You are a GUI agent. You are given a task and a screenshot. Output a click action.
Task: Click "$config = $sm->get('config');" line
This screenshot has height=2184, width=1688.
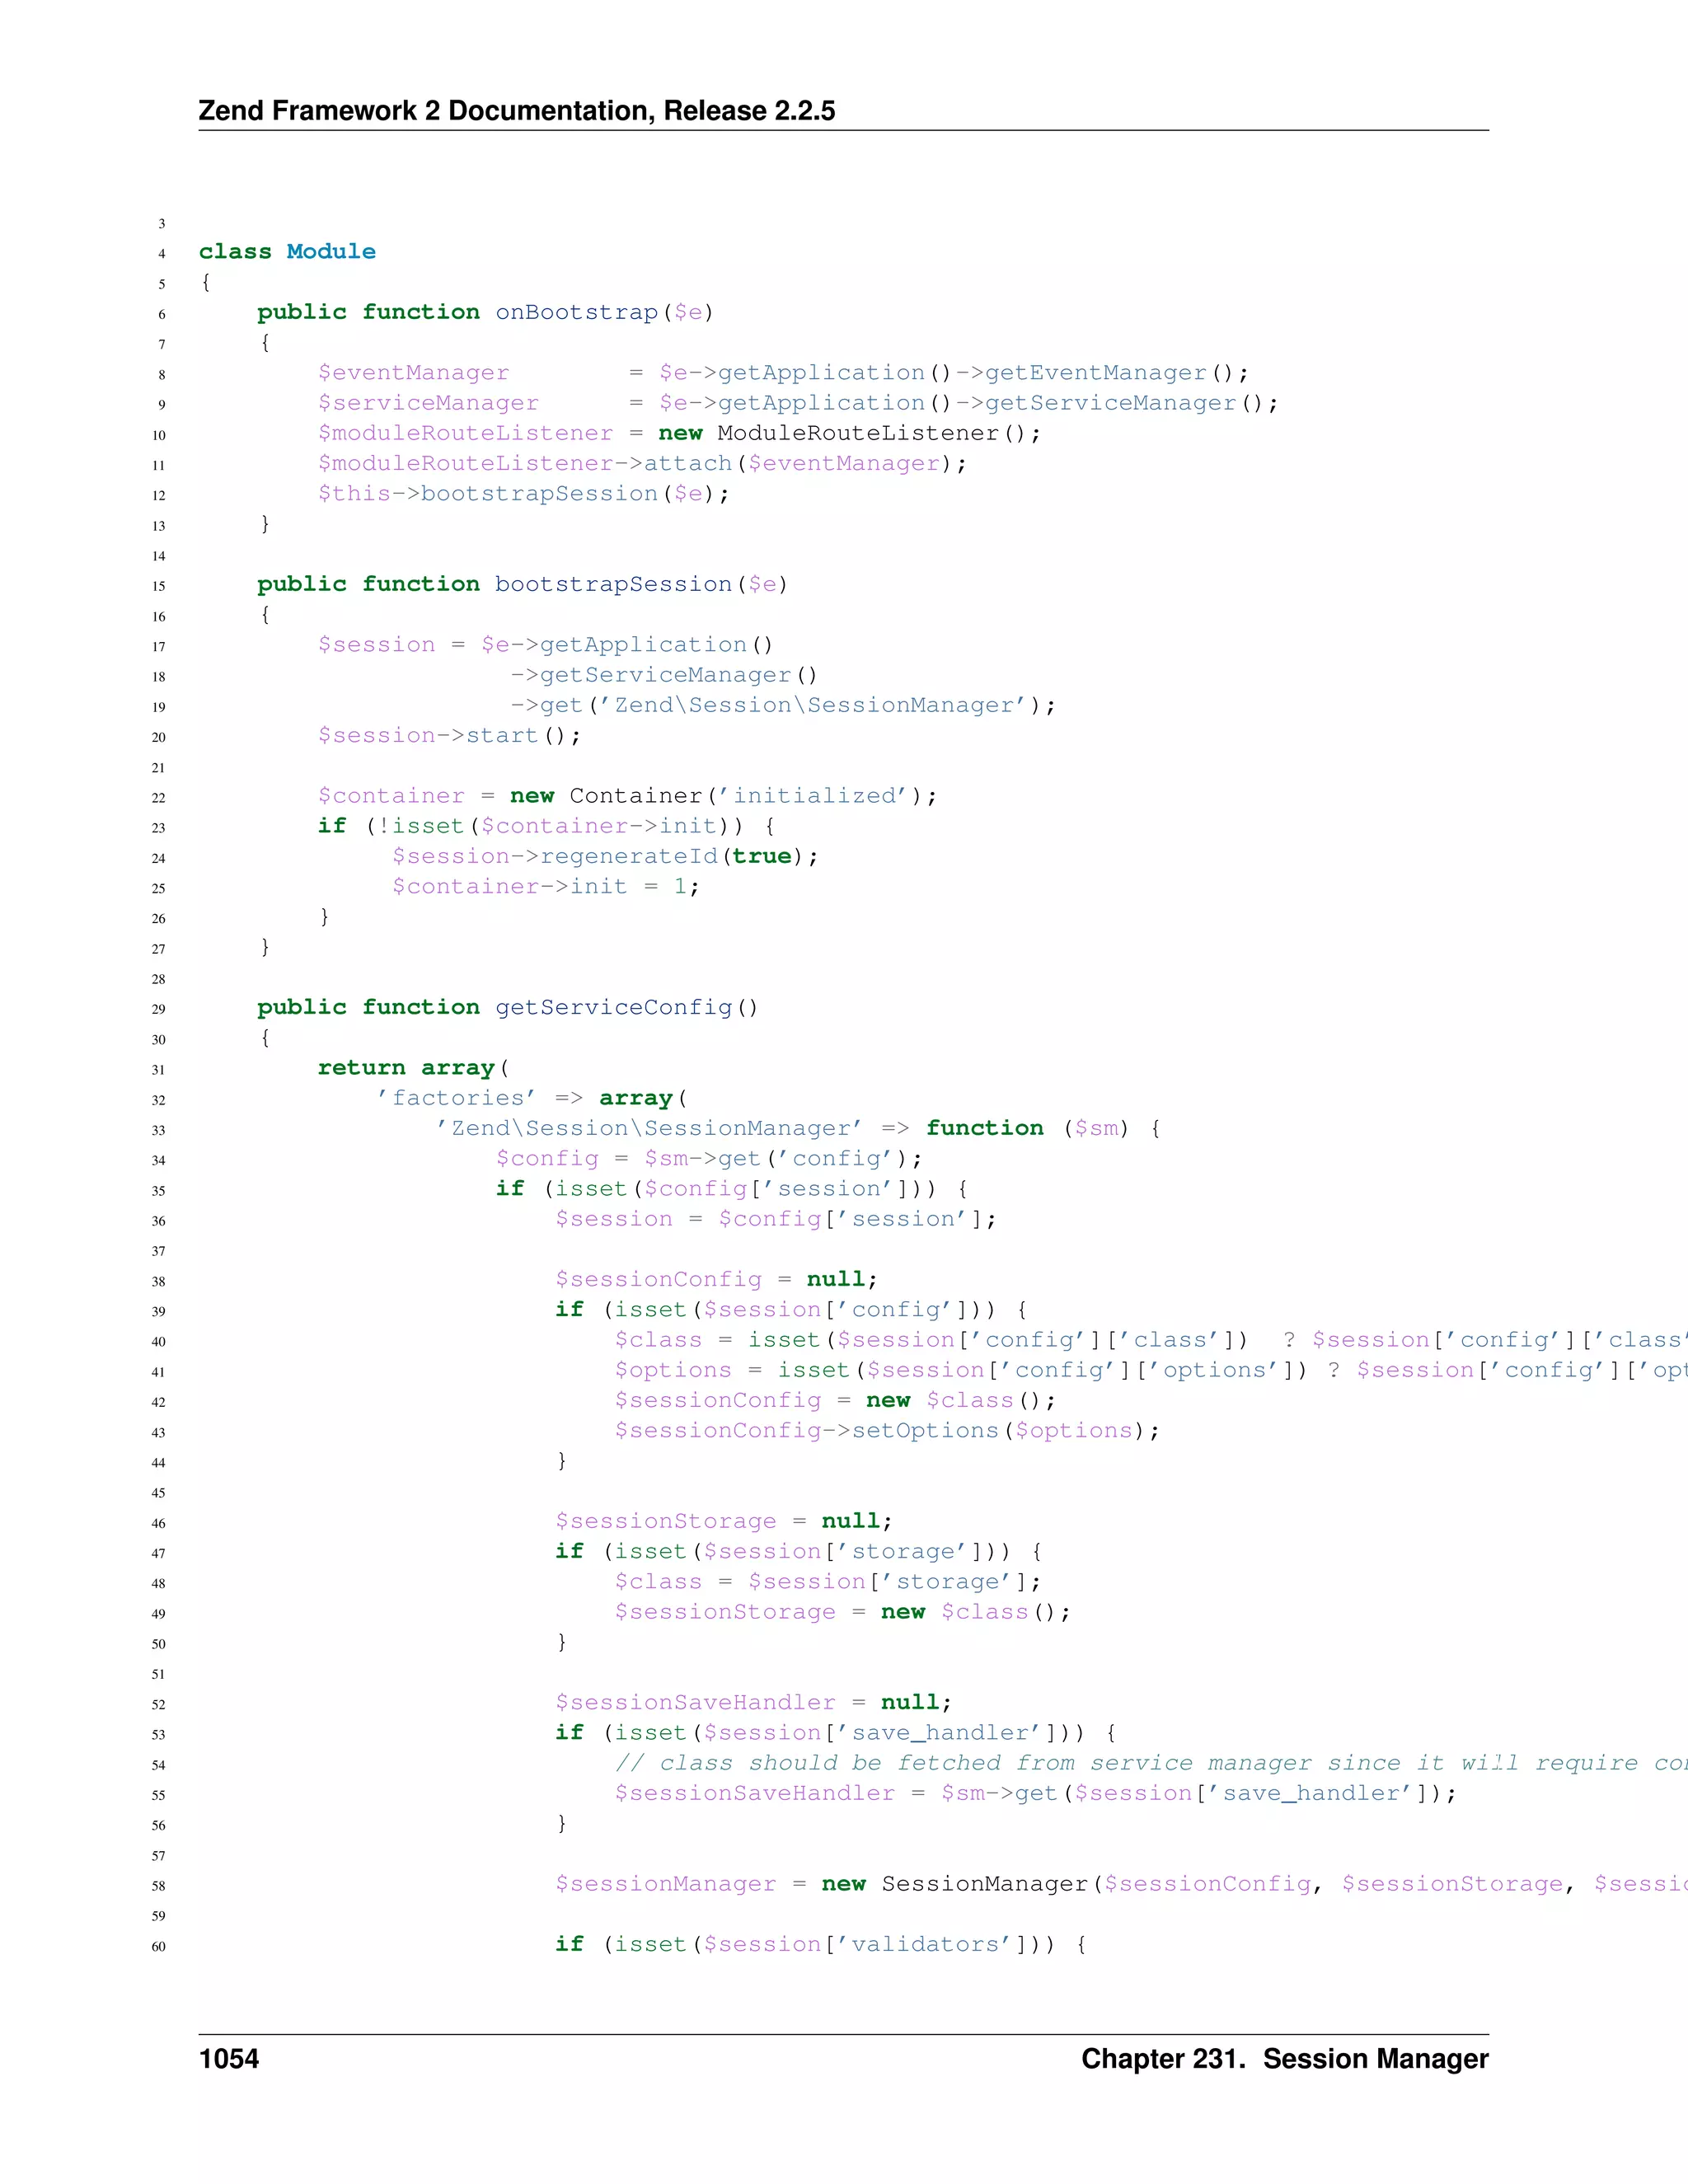(x=709, y=1158)
